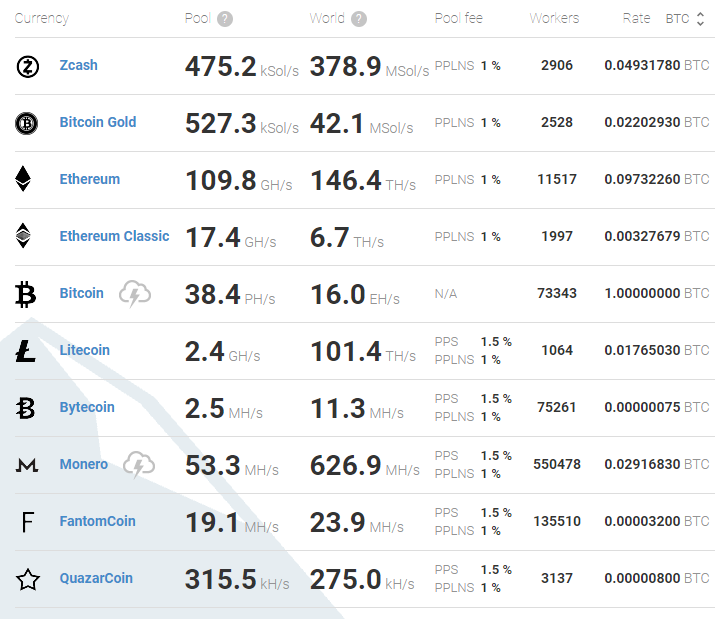This screenshot has height=619, width=725.
Task: Click the cloud lightning icon beside Bitcoin
Action: (135, 294)
